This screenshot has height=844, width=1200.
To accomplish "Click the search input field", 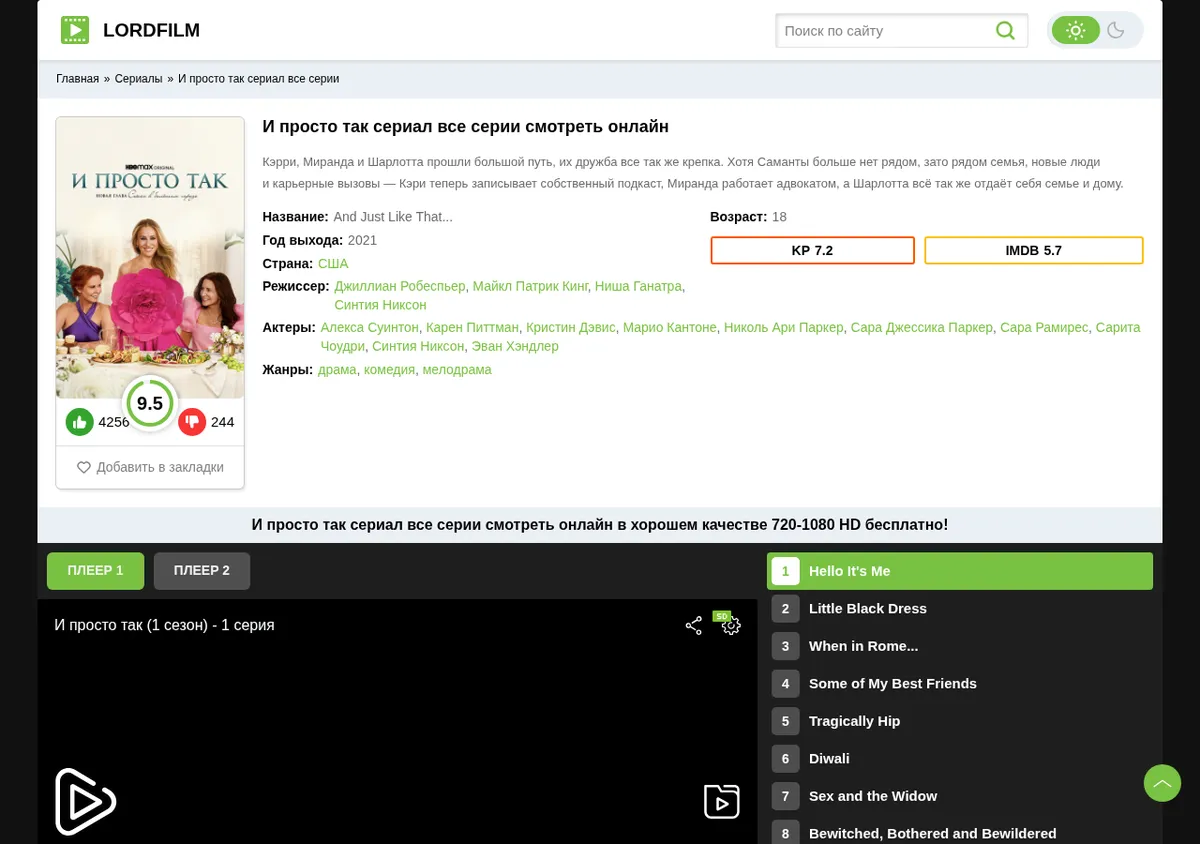I will point(885,31).
